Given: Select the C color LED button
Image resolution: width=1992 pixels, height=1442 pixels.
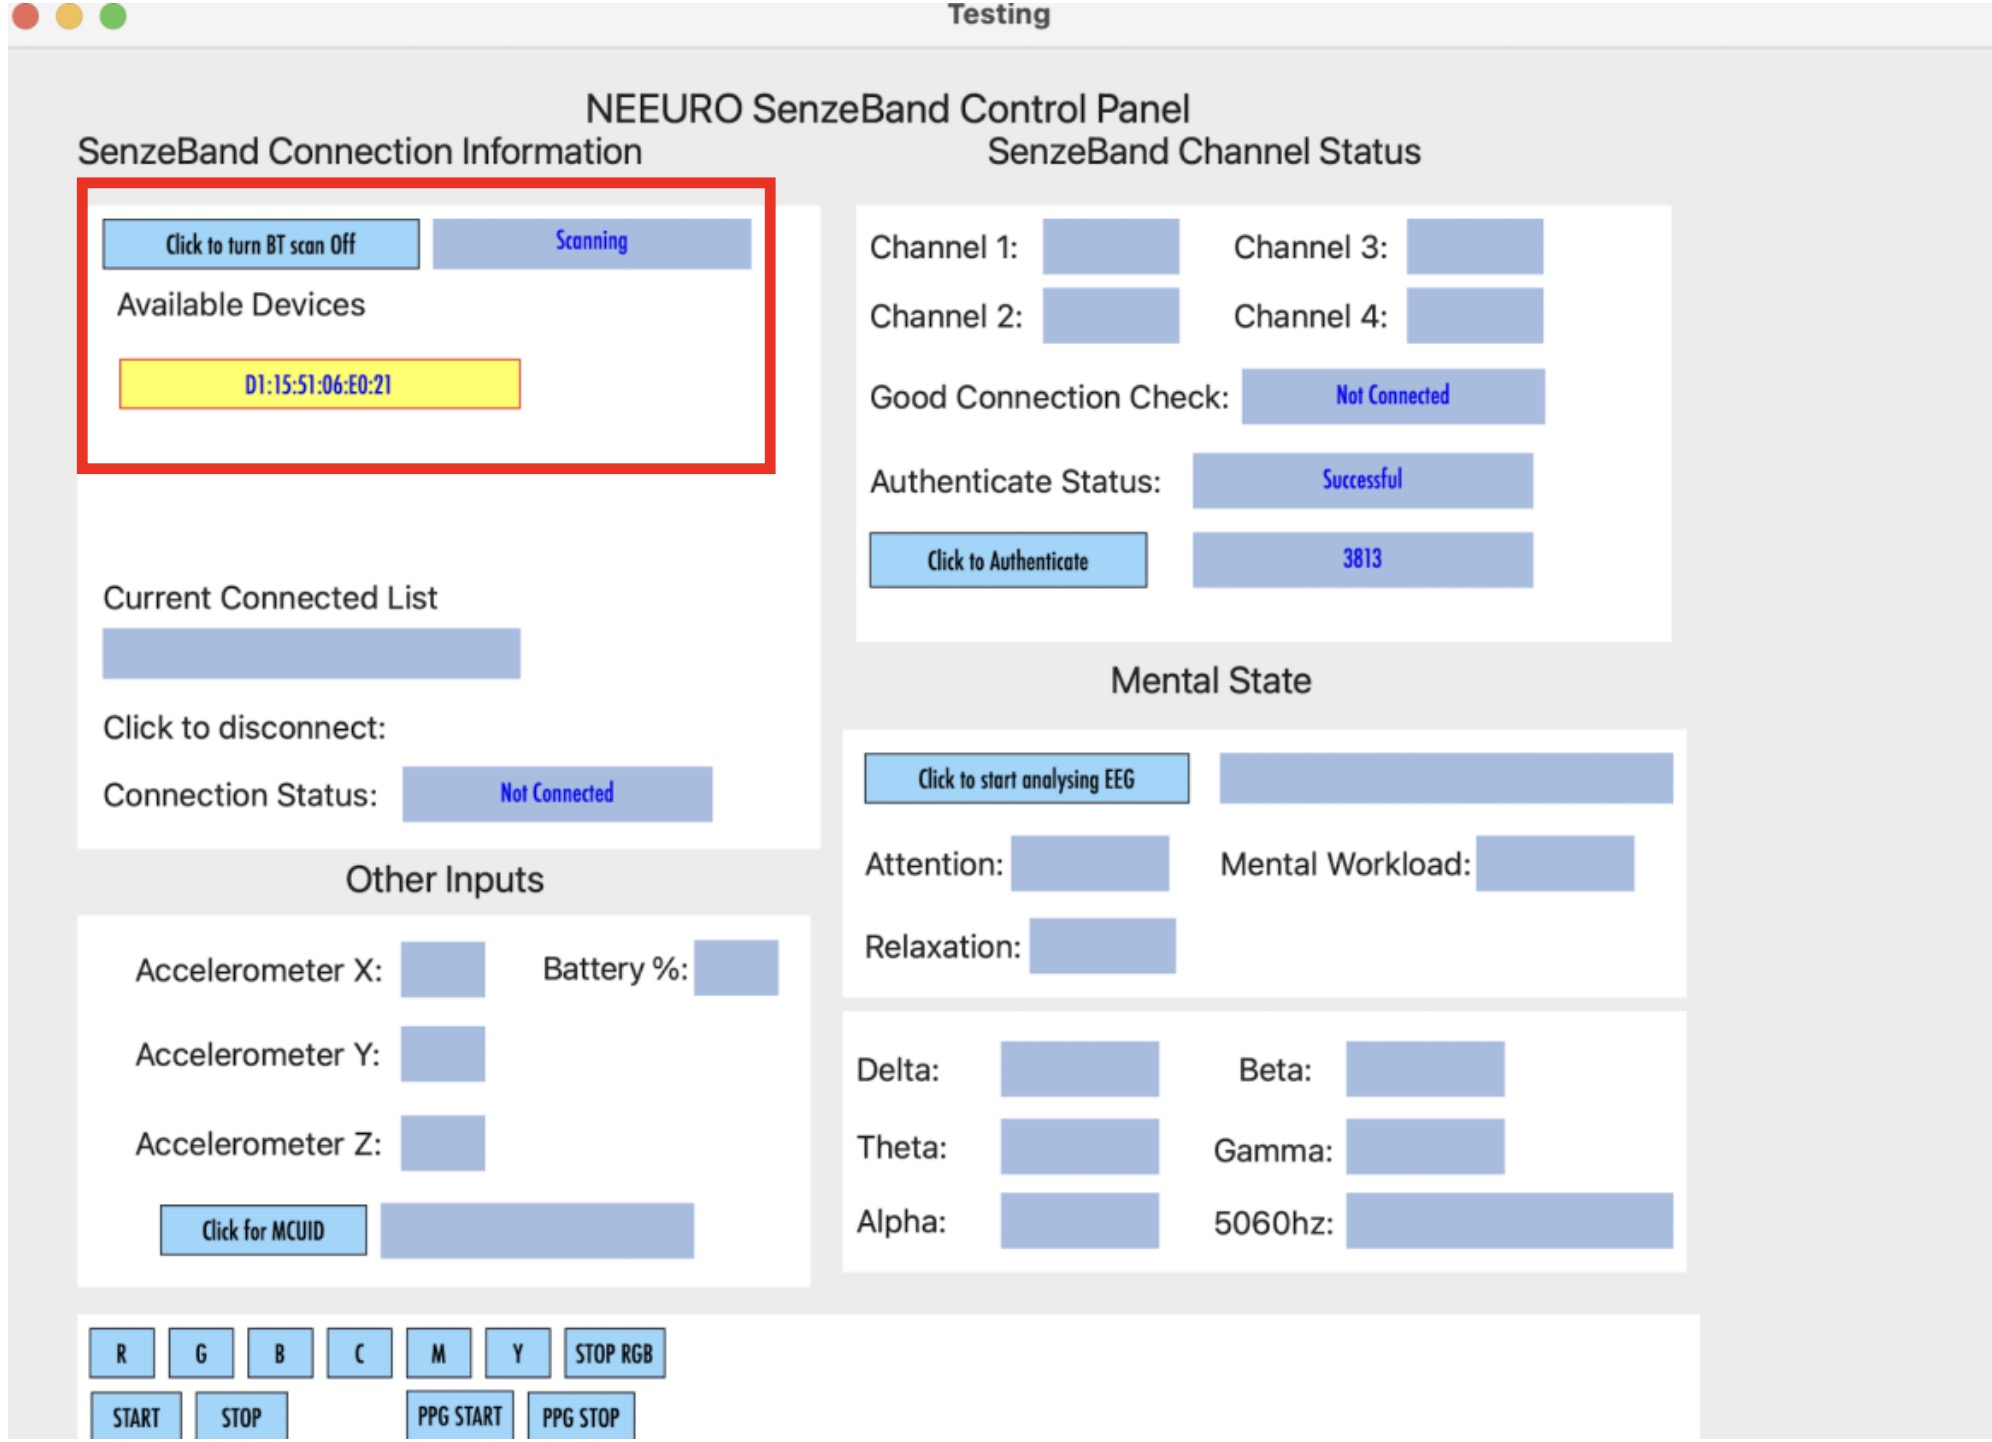Looking at the screenshot, I should (x=359, y=1353).
